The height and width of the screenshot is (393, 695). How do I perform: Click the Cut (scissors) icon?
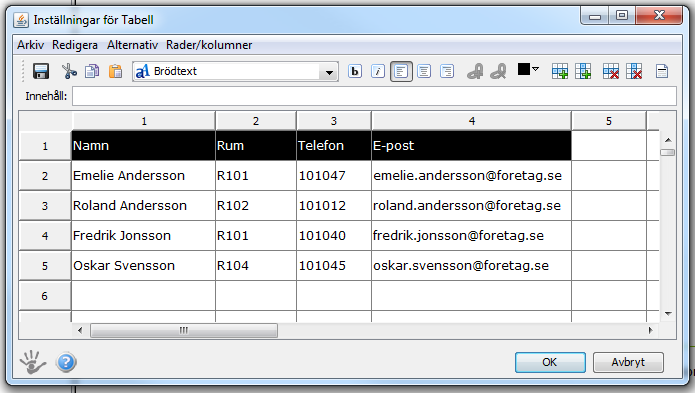click(x=69, y=71)
